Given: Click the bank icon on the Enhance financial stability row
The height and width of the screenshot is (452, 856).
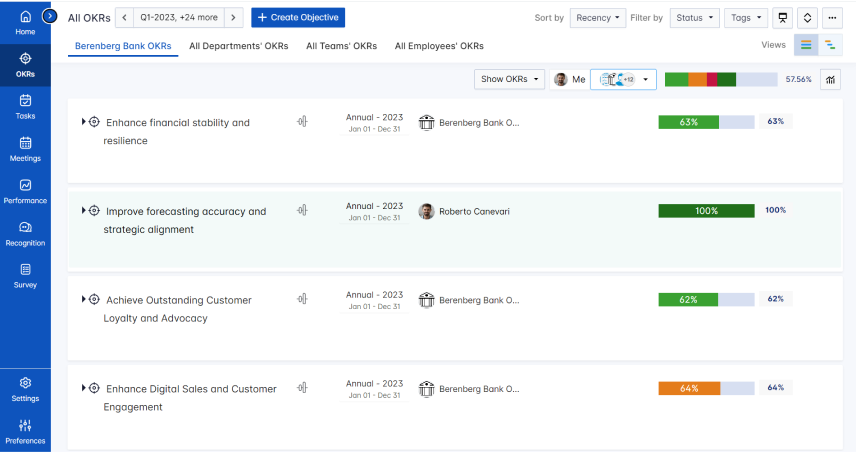Looking at the screenshot, I should 426,122.
